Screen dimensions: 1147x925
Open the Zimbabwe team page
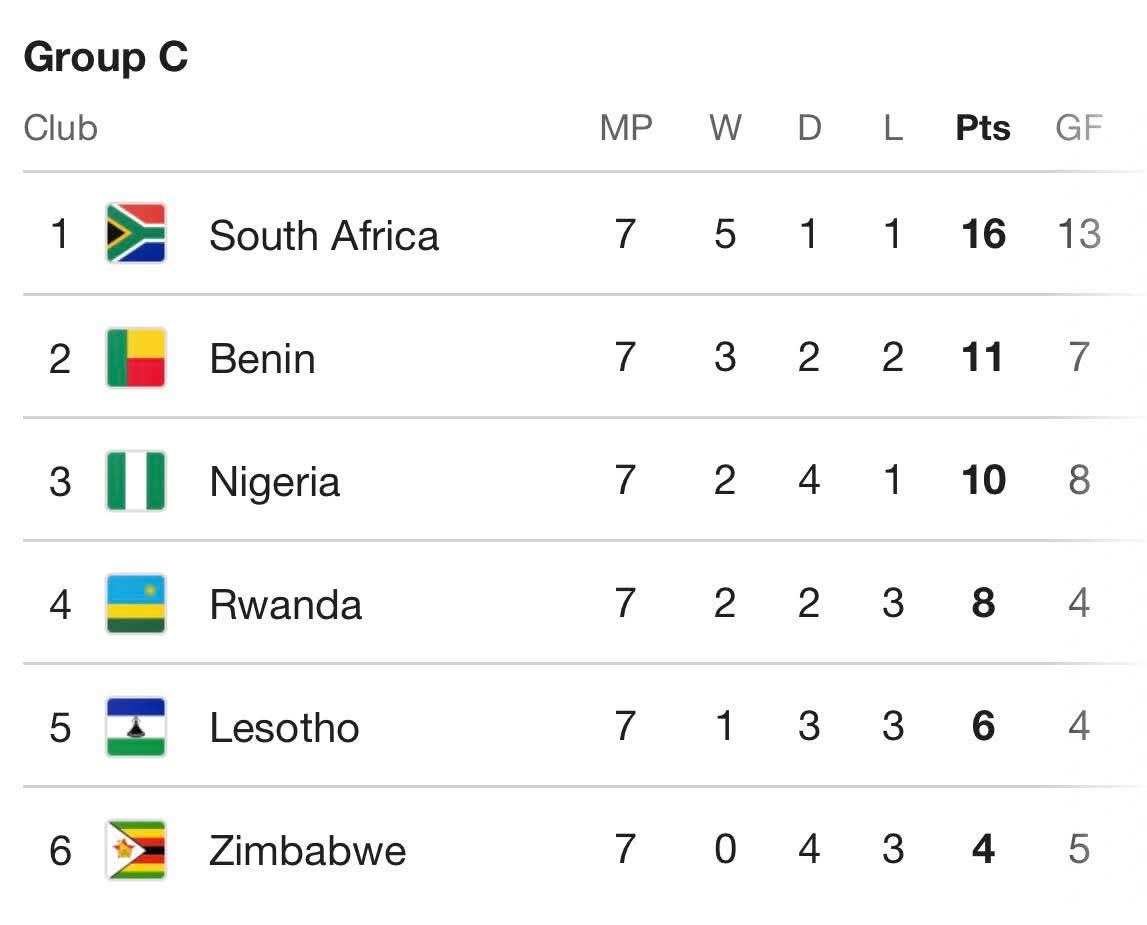point(307,851)
